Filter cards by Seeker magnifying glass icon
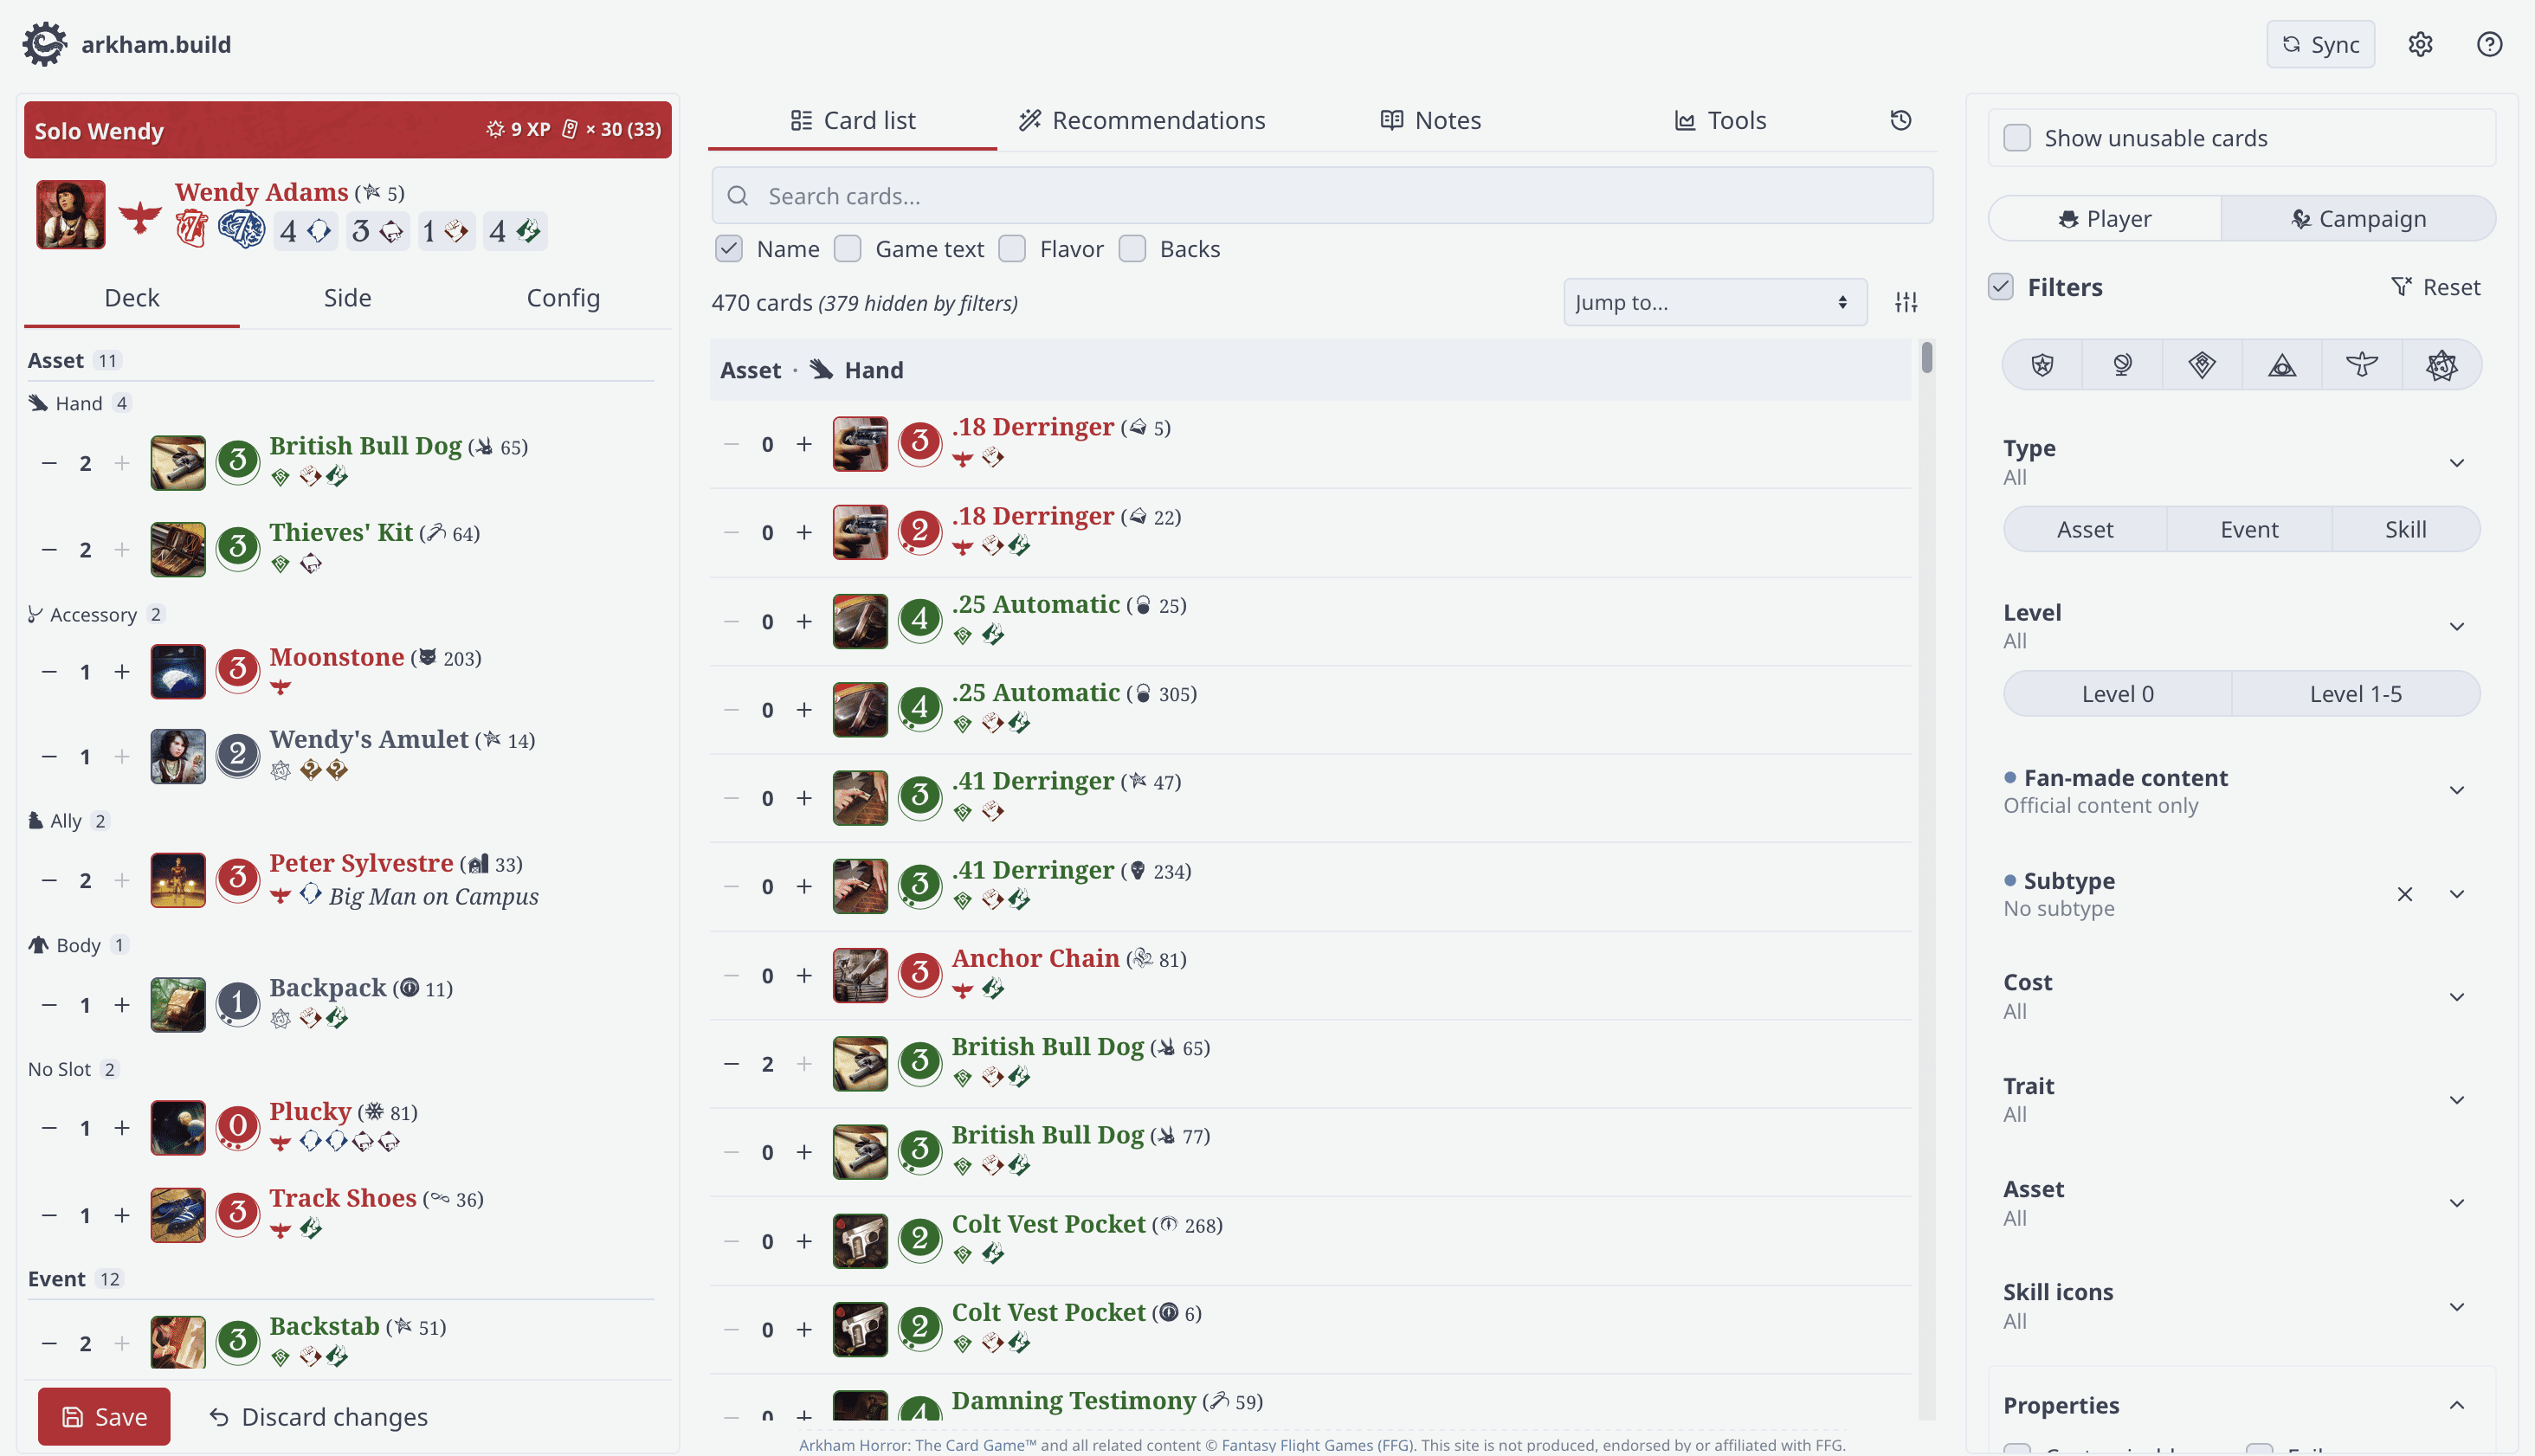Viewport: 2535px width, 1456px height. pos(2122,364)
